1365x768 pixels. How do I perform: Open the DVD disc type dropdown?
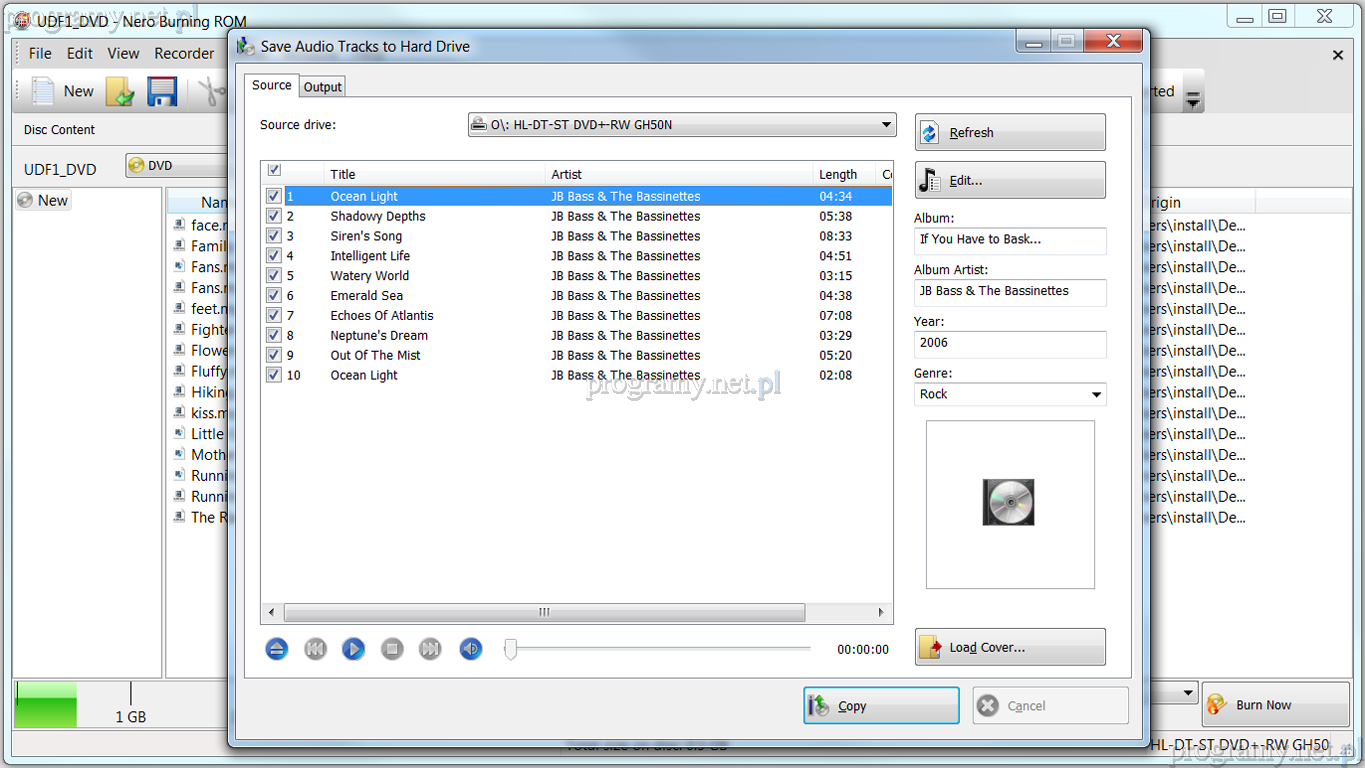tap(178, 166)
